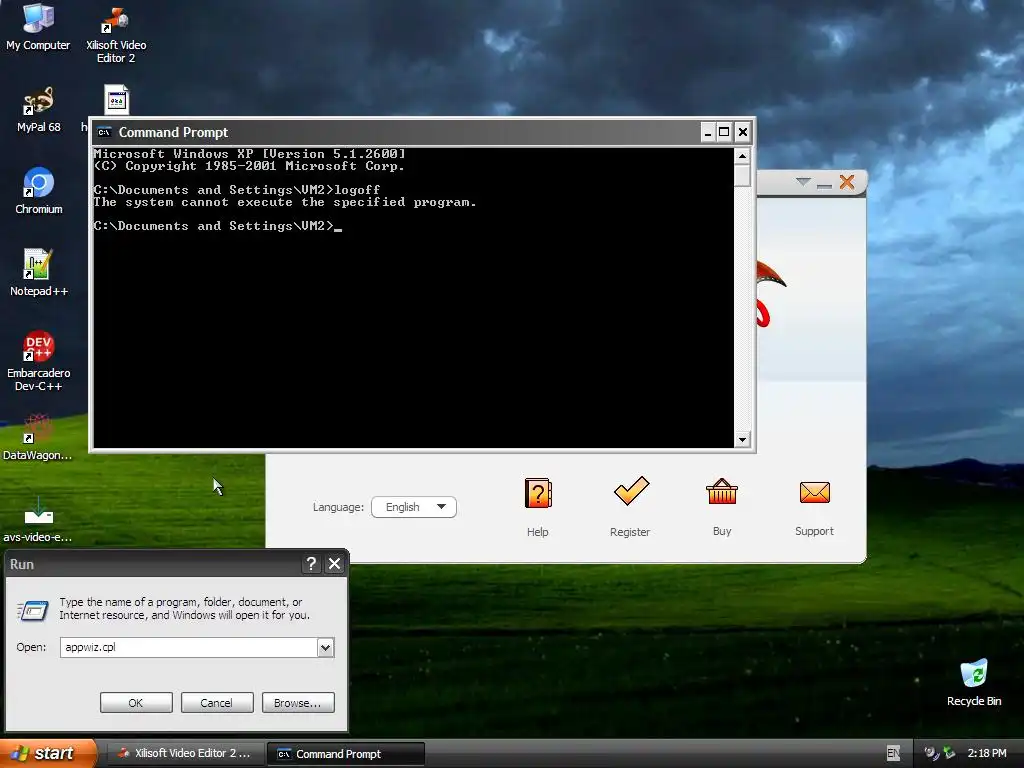
Task: Click the Run dialog title bar text
Action: point(22,564)
